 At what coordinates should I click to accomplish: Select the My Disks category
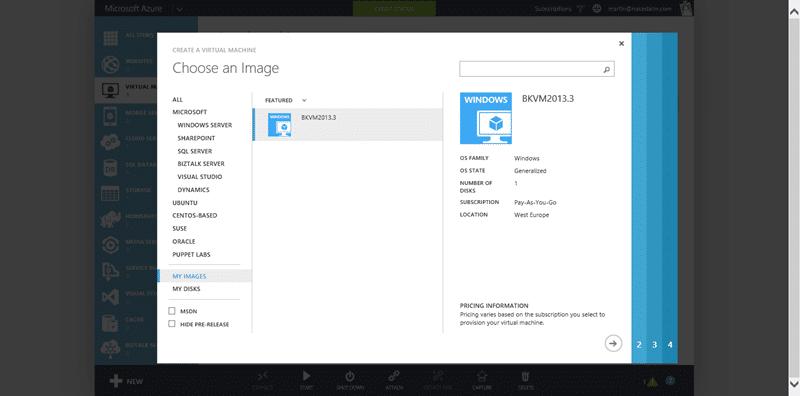coord(187,289)
